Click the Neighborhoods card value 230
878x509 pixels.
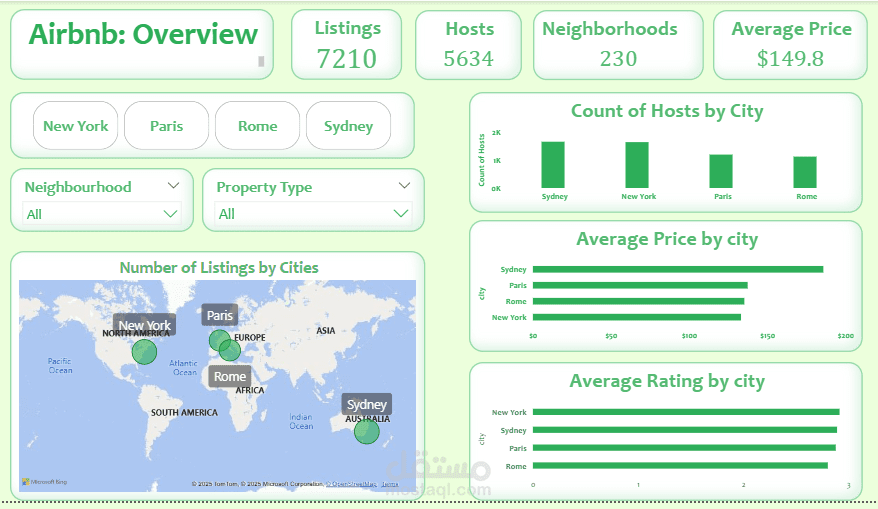(618, 59)
